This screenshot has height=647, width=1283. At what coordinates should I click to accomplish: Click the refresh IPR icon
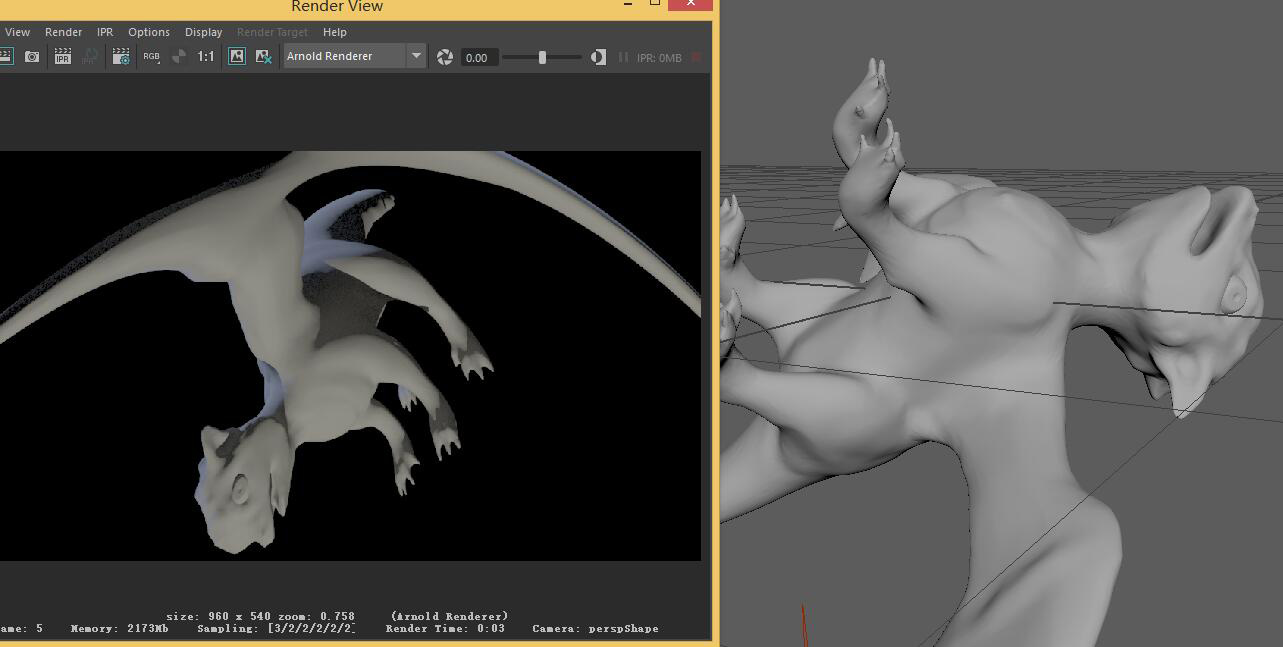90,57
